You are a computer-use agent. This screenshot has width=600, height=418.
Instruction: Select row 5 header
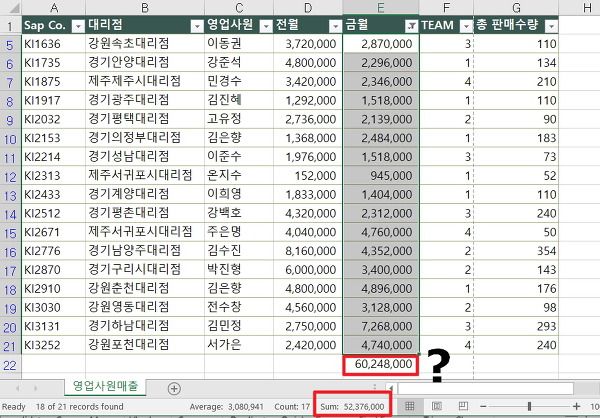[10, 45]
